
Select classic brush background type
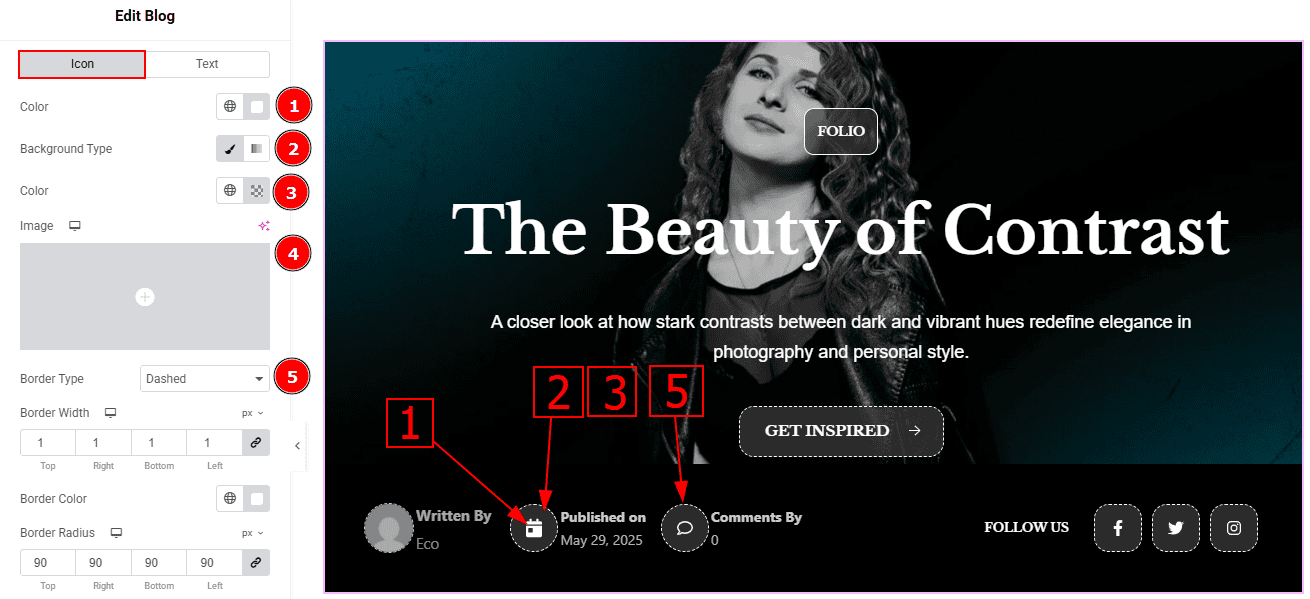tap(230, 149)
